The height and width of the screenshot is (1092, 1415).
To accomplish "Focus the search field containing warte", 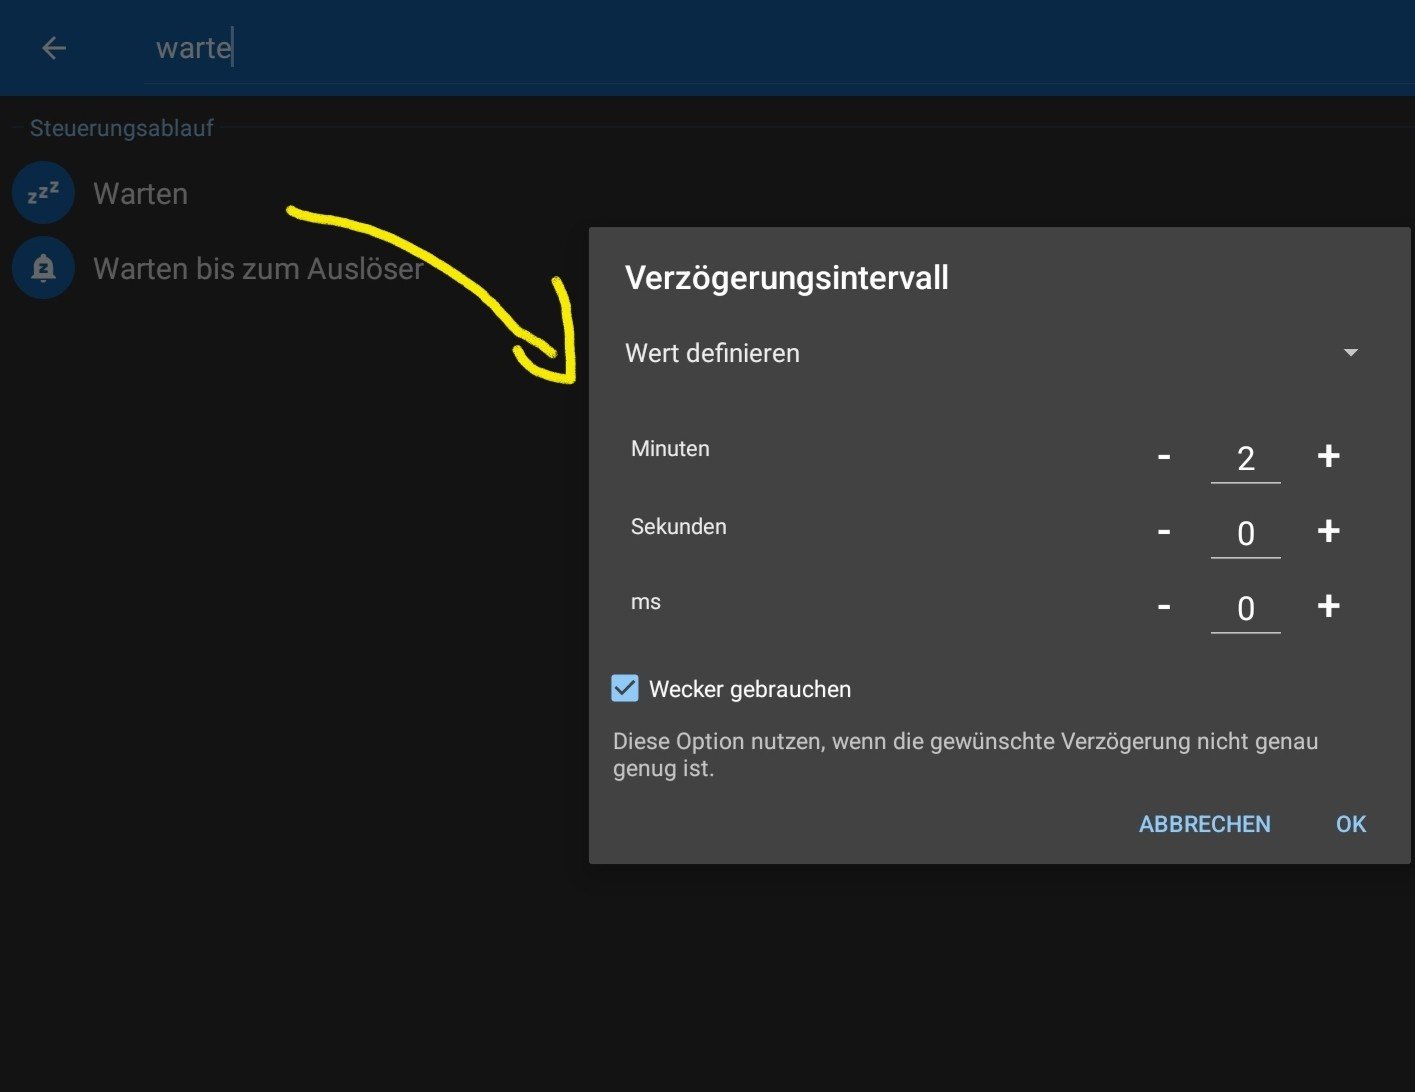I will (600, 48).
